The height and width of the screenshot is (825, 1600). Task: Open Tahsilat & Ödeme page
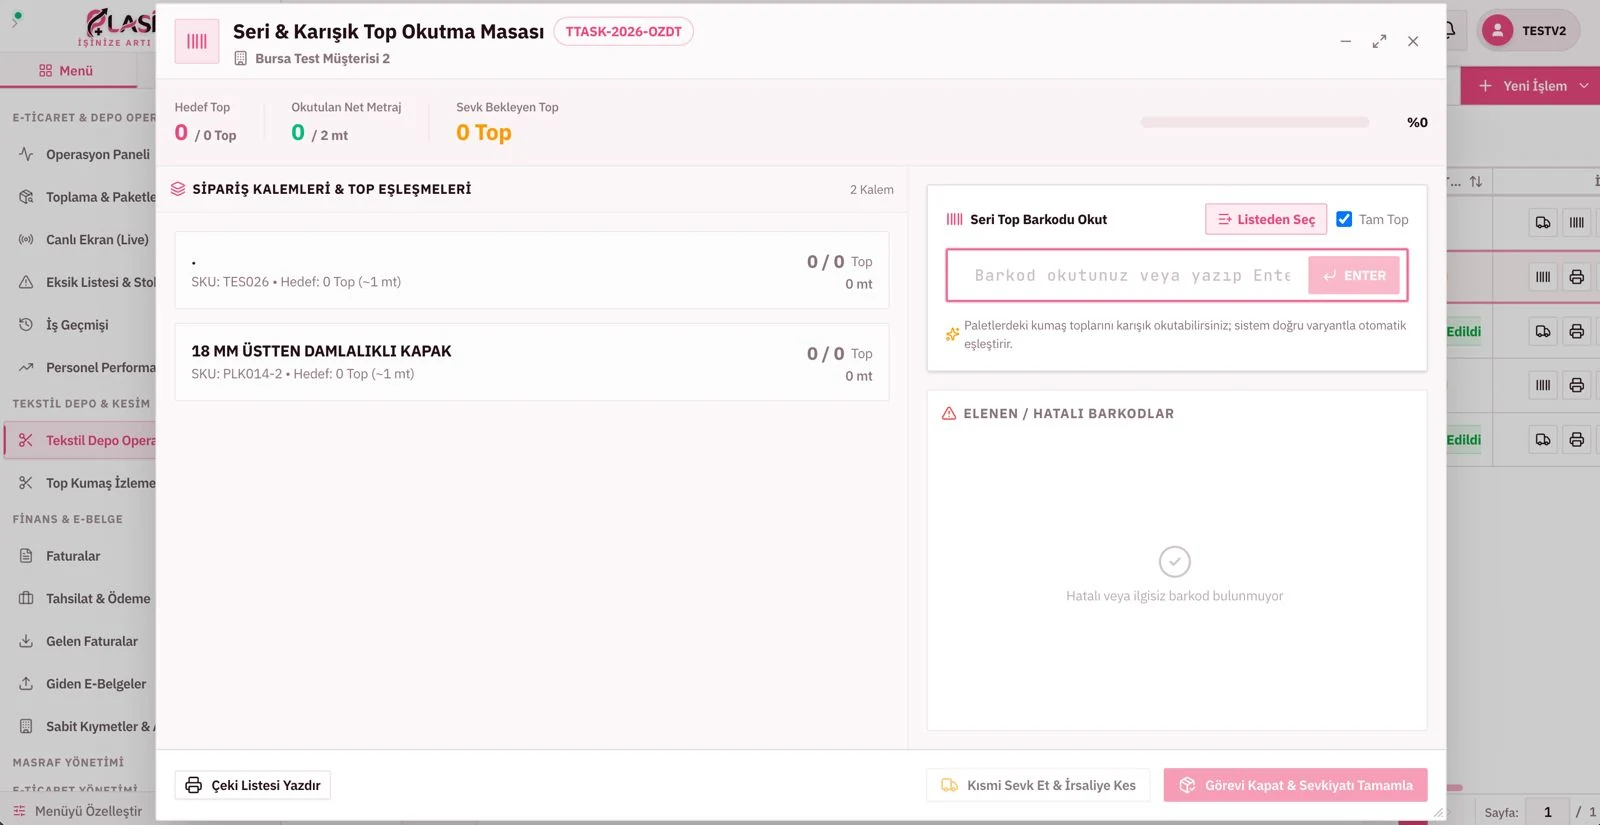(86, 598)
